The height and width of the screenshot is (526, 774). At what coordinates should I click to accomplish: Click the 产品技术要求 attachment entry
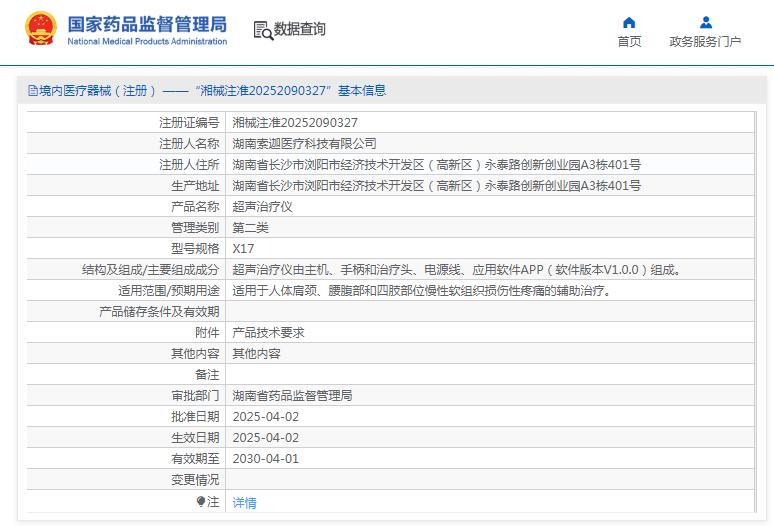click(268, 333)
